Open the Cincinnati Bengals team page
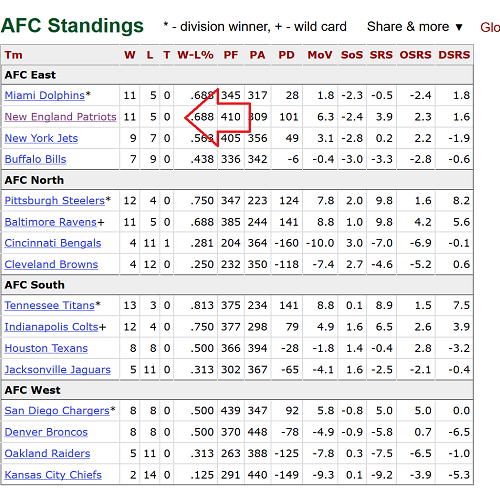500x500 pixels. 53,243
